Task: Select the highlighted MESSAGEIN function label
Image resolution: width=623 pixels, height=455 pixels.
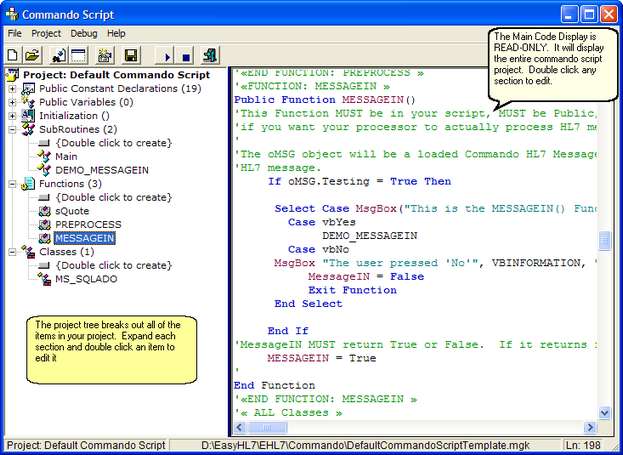Action: pyautogui.click(x=85, y=238)
